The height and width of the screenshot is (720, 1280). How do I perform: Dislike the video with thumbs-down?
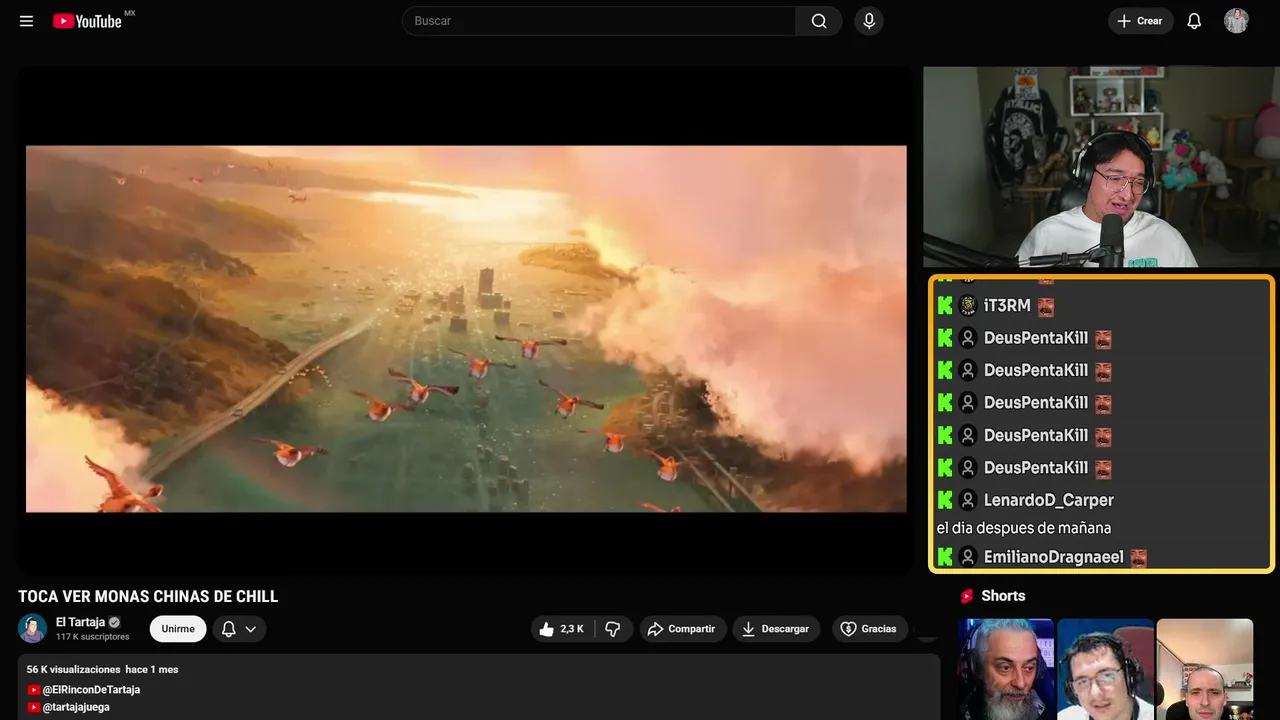[613, 629]
